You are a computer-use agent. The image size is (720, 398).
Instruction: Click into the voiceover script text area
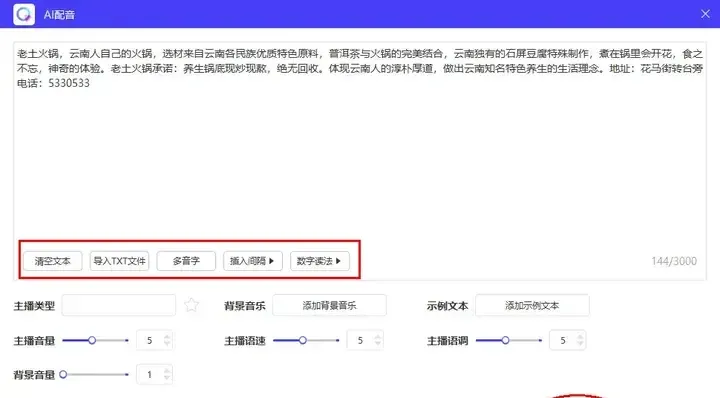pos(360,161)
